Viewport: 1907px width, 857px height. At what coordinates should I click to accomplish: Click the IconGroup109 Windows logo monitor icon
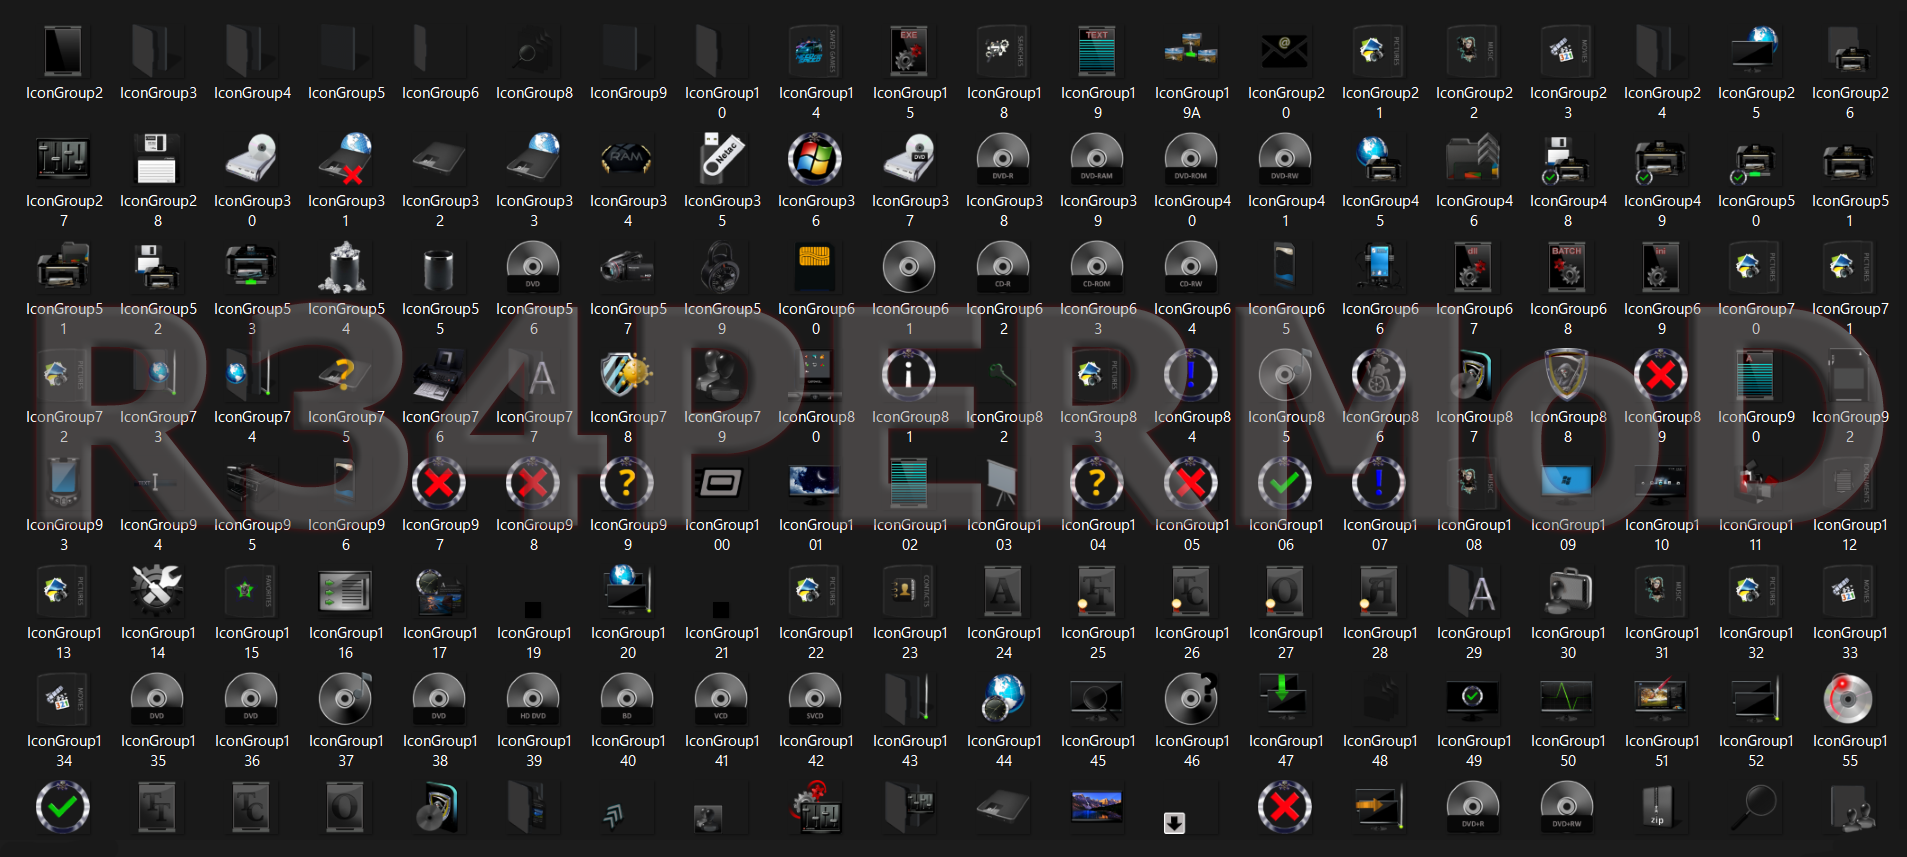[1567, 483]
